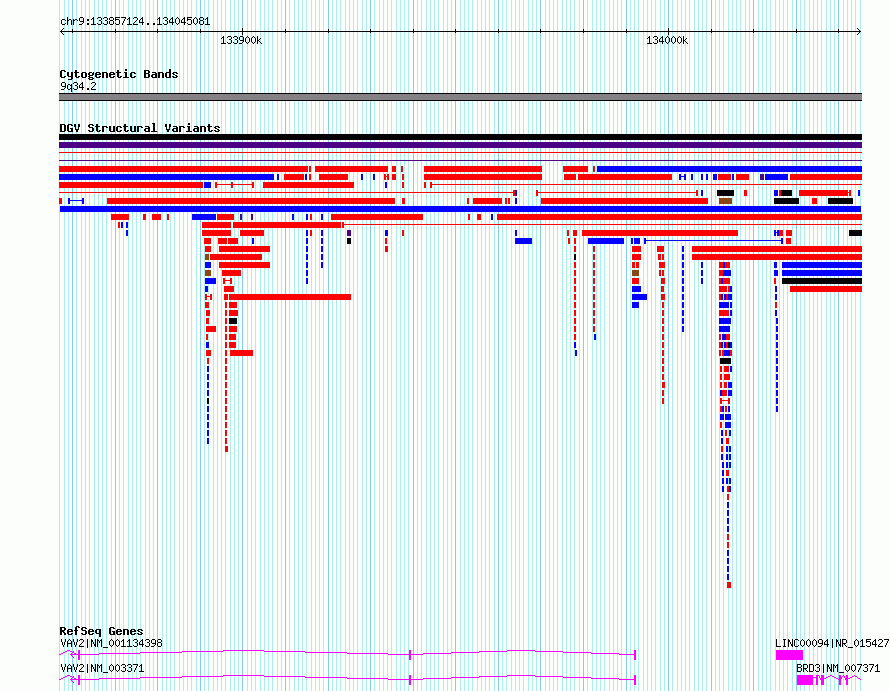The width and height of the screenshot is (890, 691).
Task: Click the VAV2|NM_003371 gene label
Action: (x=102, y=668)
